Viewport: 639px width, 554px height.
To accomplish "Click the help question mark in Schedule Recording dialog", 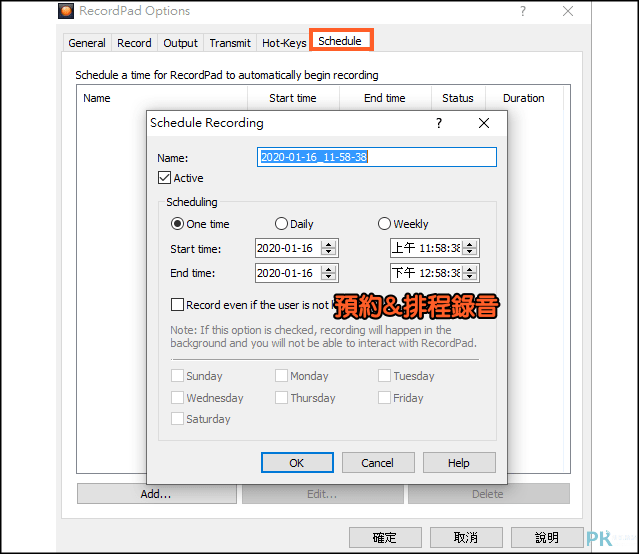I will point(438,123).
